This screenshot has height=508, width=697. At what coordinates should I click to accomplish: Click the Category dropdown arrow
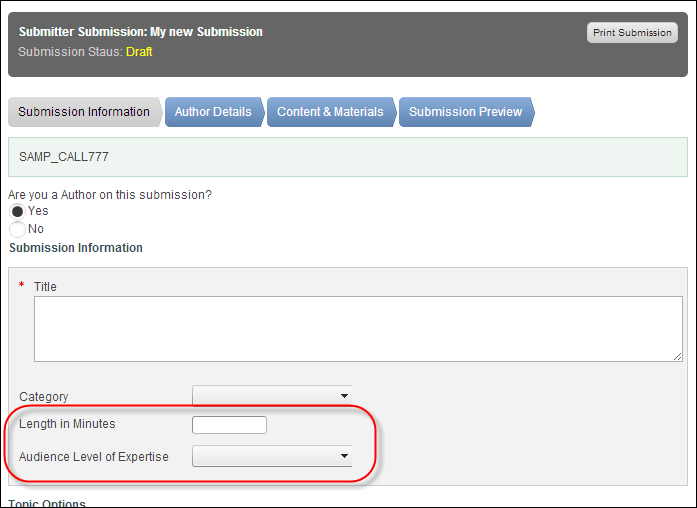(x=344, y=396)
